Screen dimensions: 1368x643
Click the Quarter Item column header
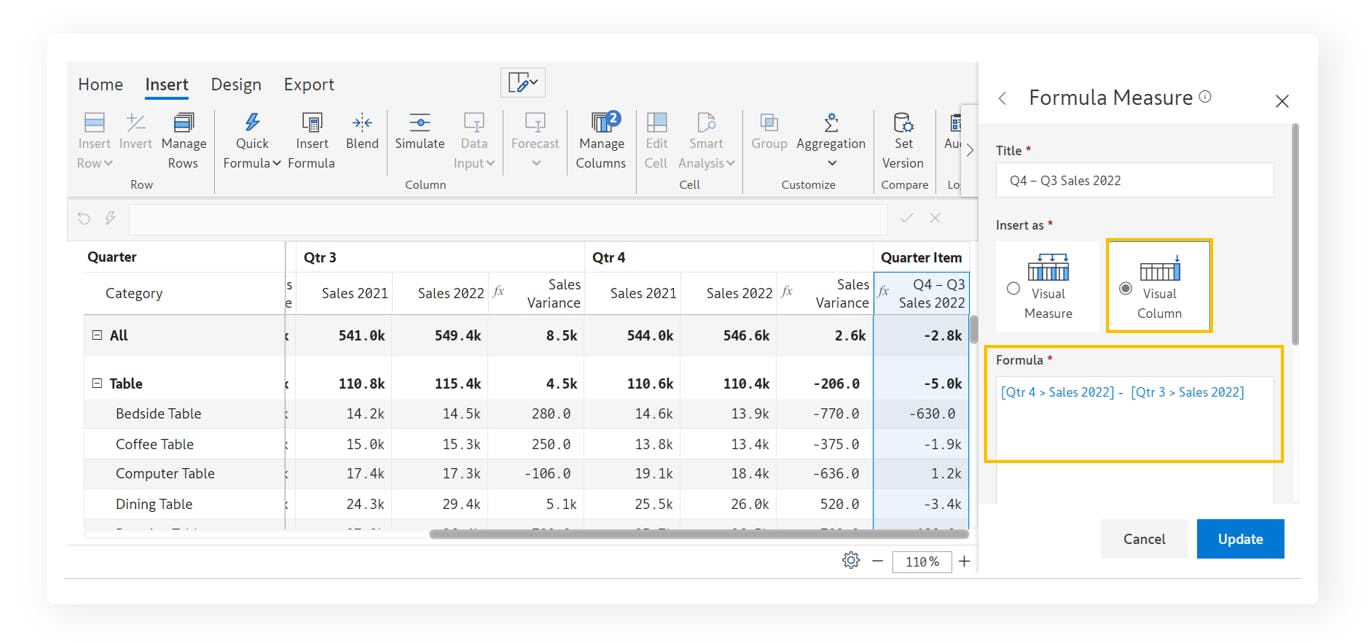point(921,257)
